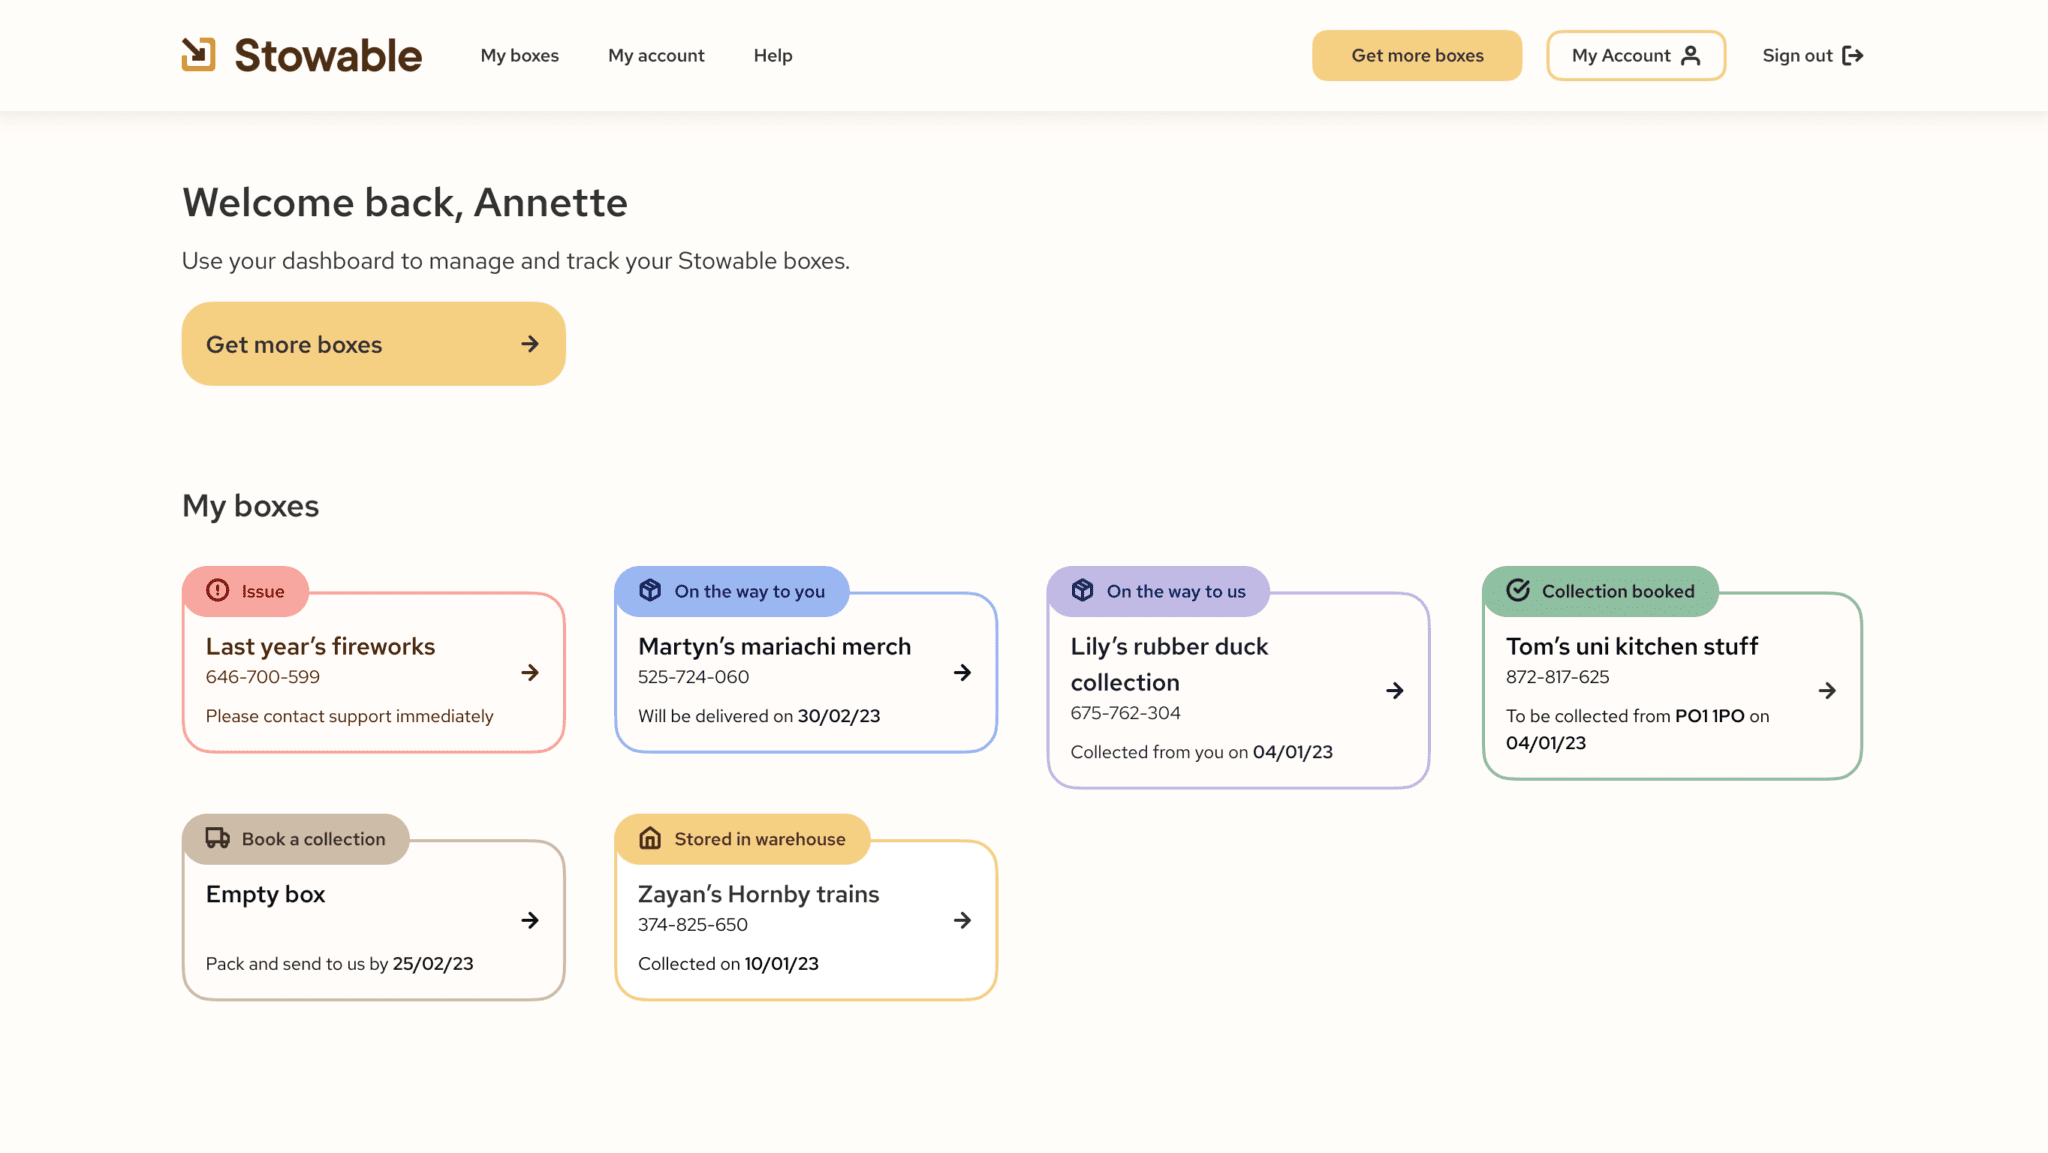Image resolution: width=2048 pixels, height=1153 pixels.
Task: Click the sign out door-arrow icon
Action: tap(1852, 55)
